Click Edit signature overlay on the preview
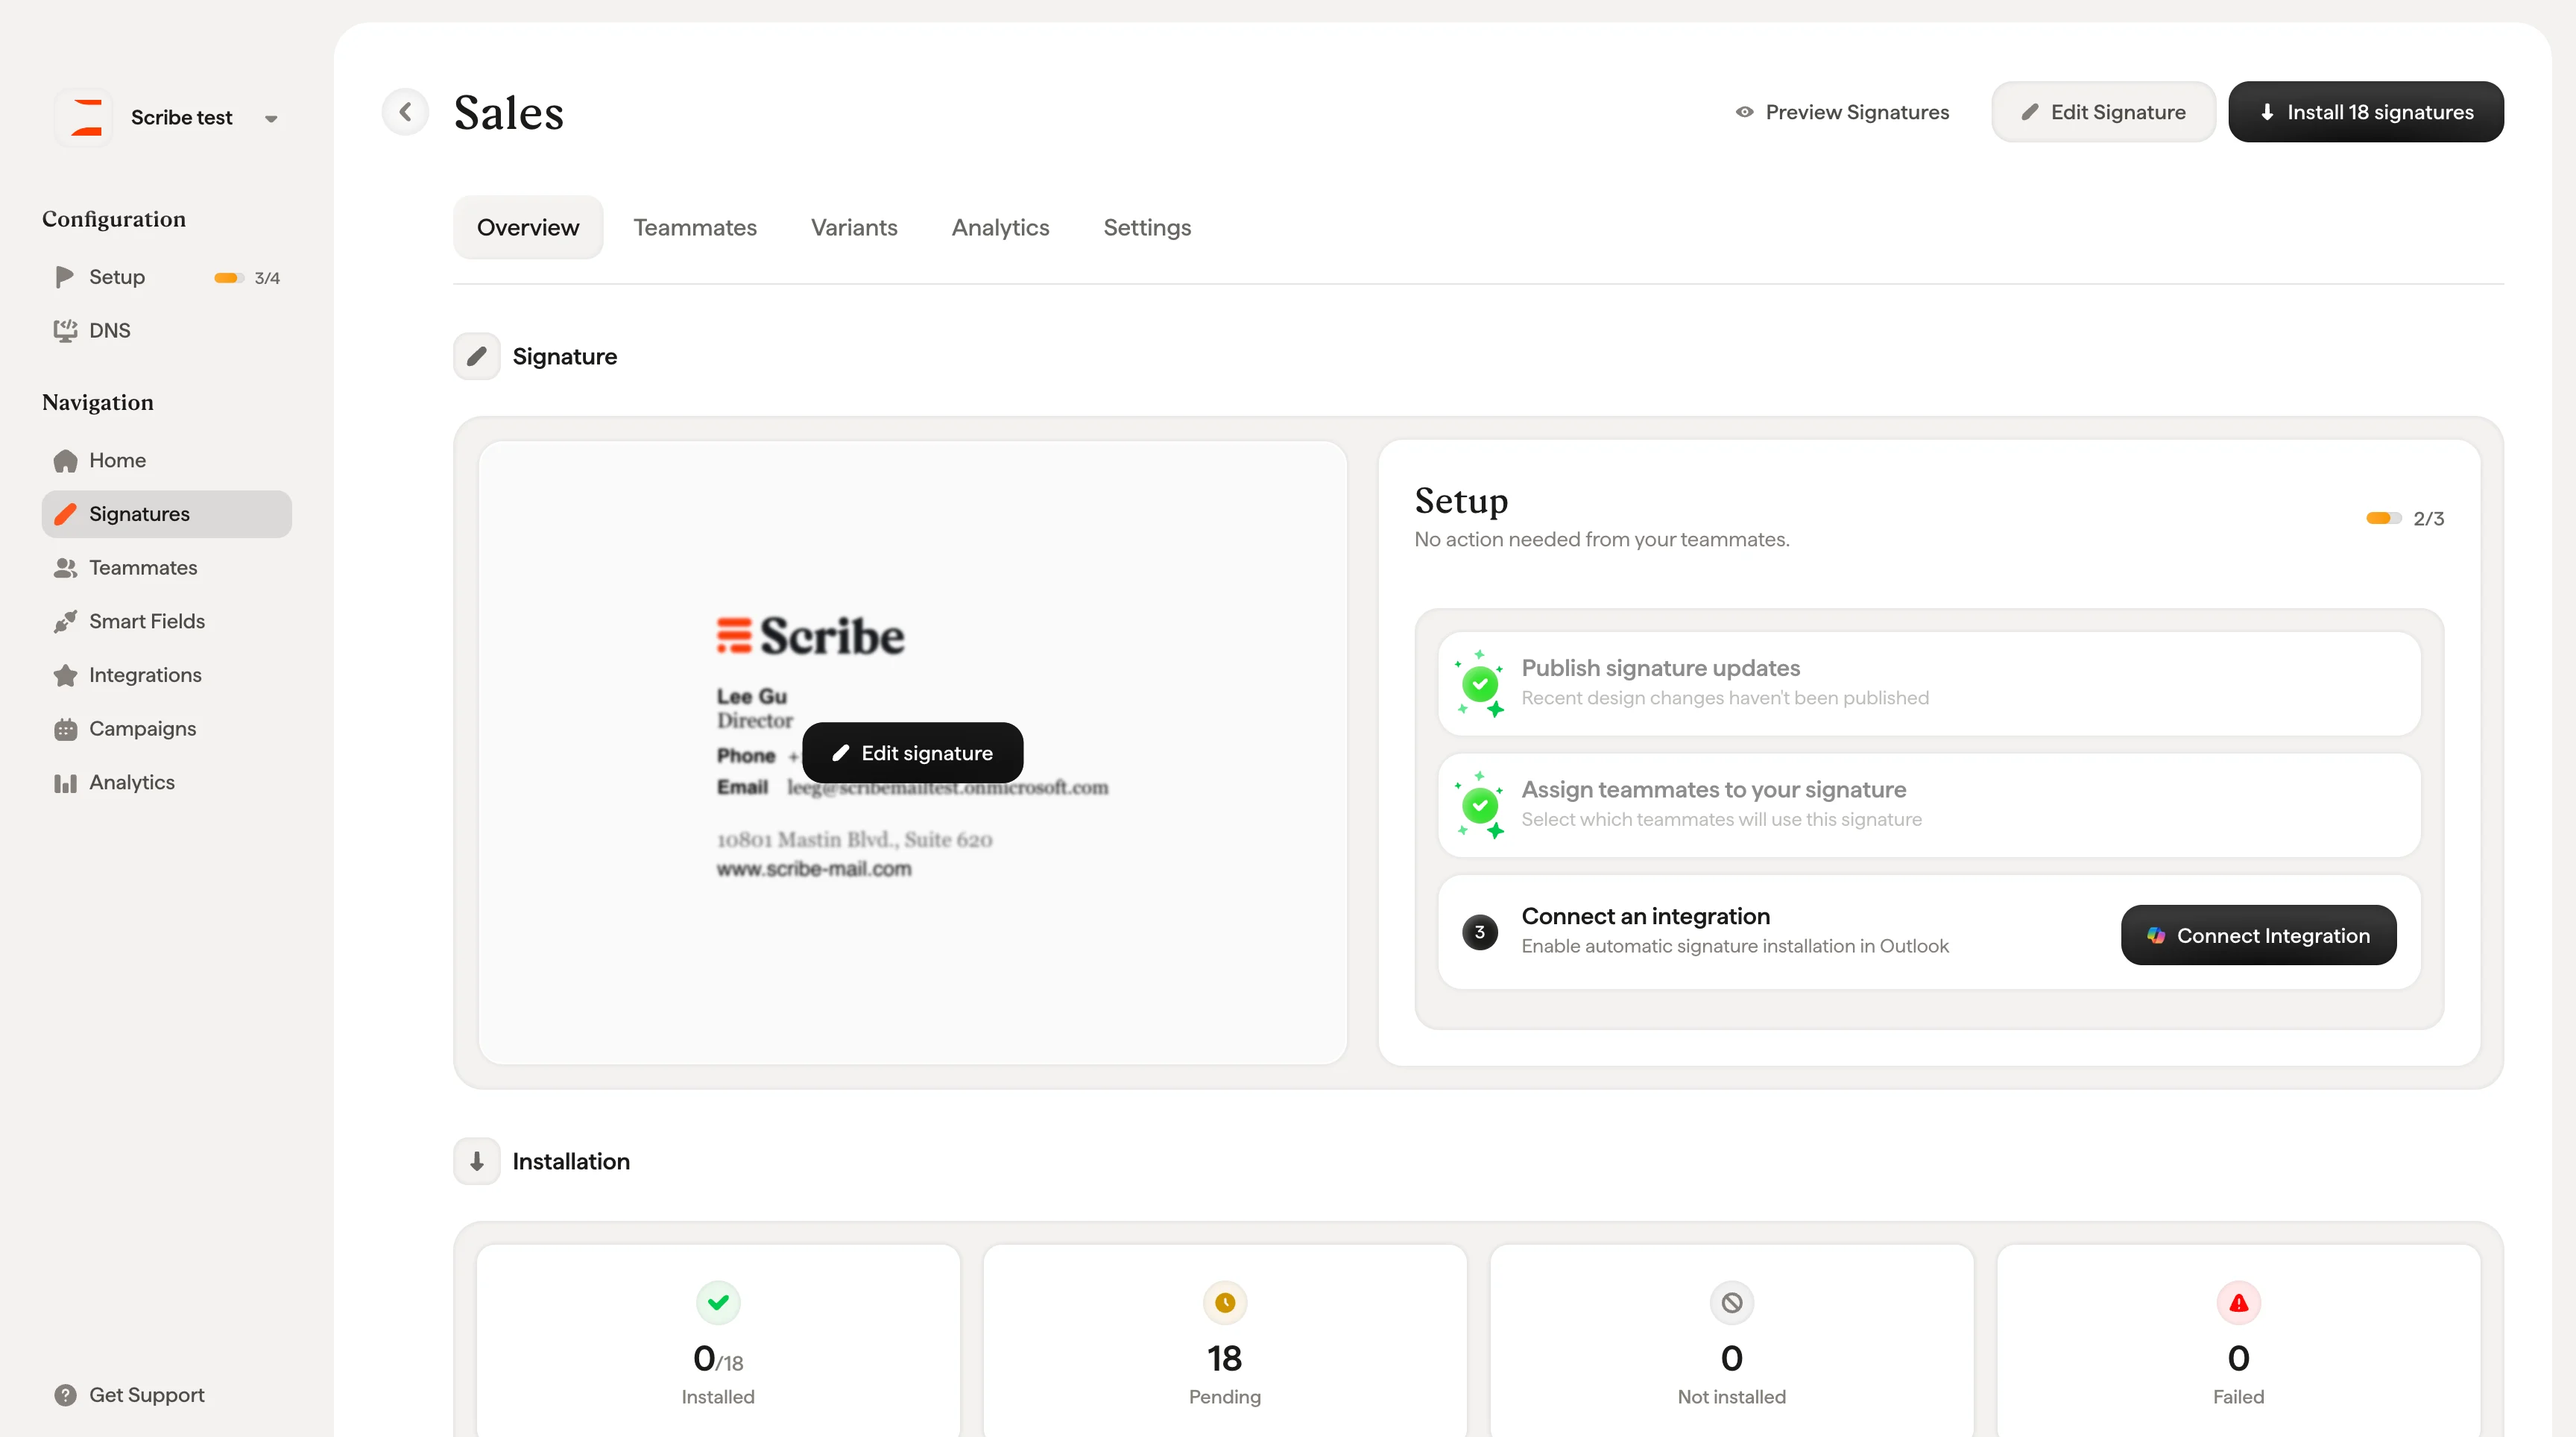This screenshot has width=2576, height=1437. [912, 753]
